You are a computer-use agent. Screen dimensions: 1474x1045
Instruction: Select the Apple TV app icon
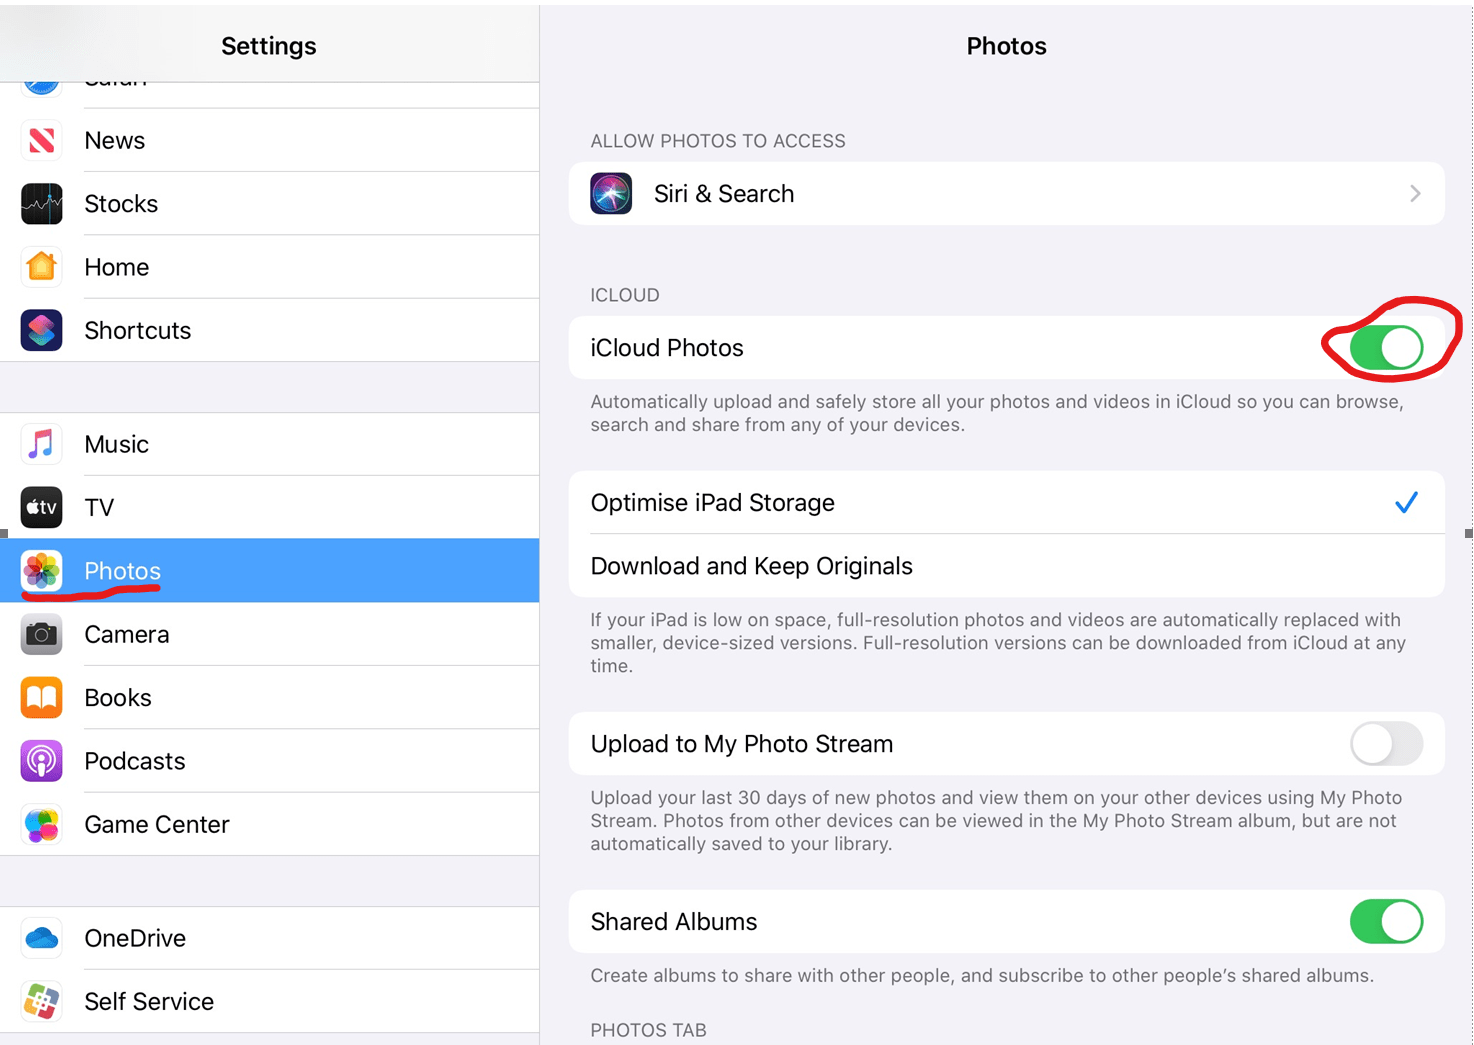41,507
